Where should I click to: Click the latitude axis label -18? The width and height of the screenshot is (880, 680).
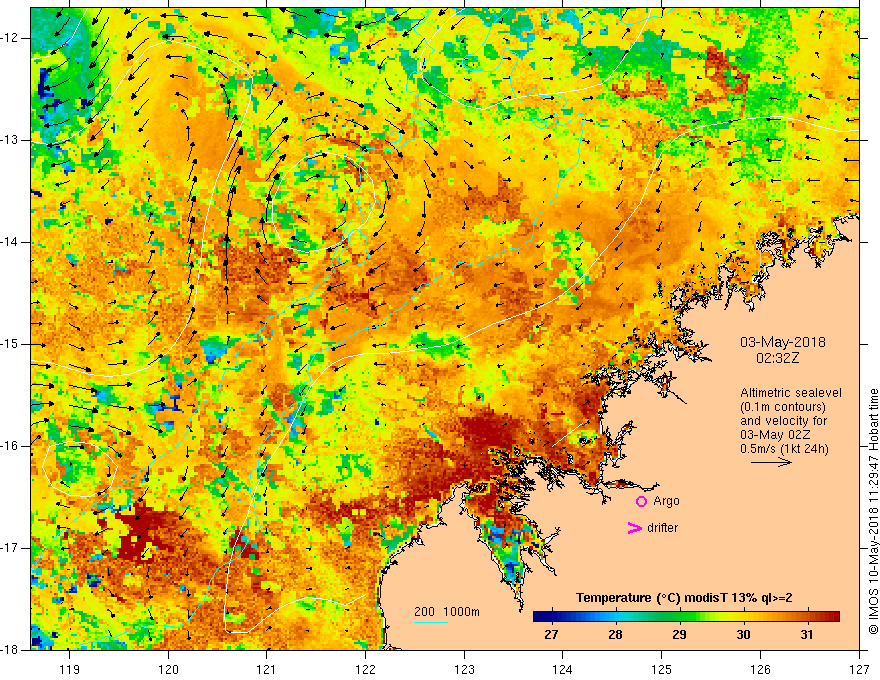point(11,650)
